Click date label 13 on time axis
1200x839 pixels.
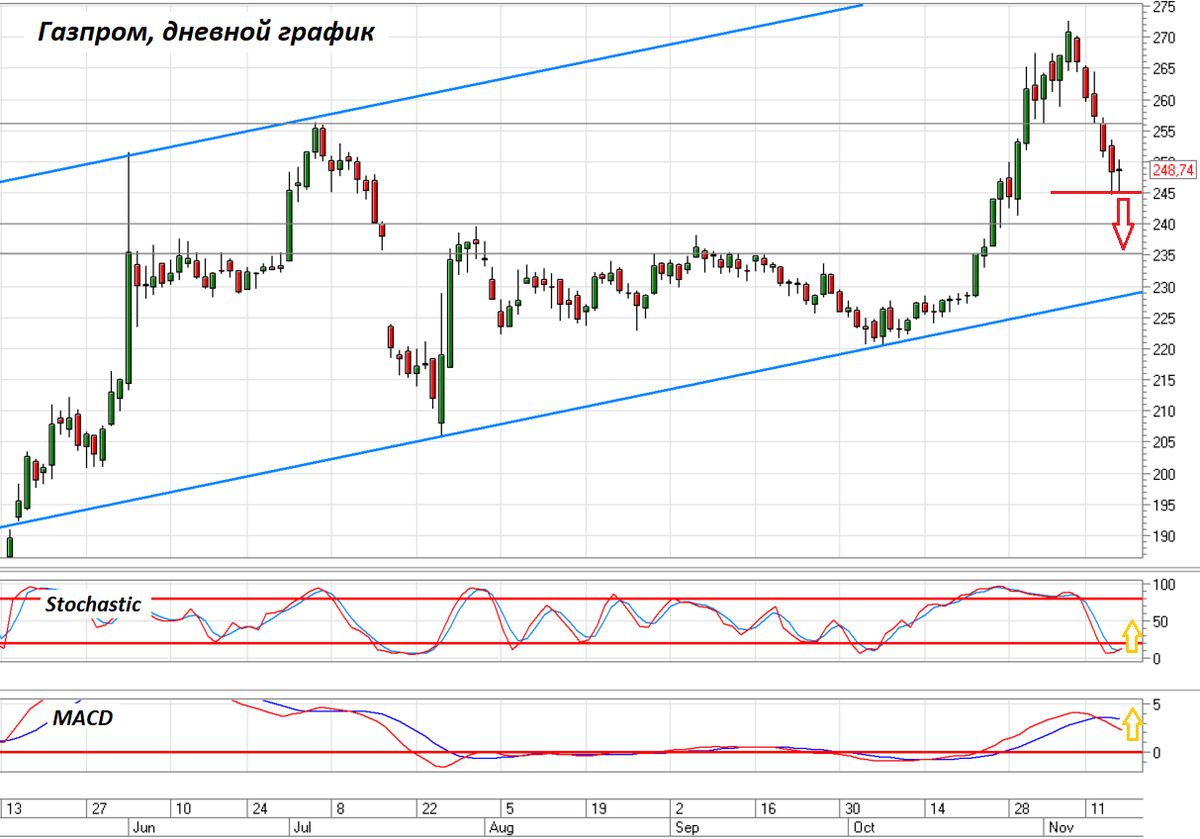coord(14,808)
